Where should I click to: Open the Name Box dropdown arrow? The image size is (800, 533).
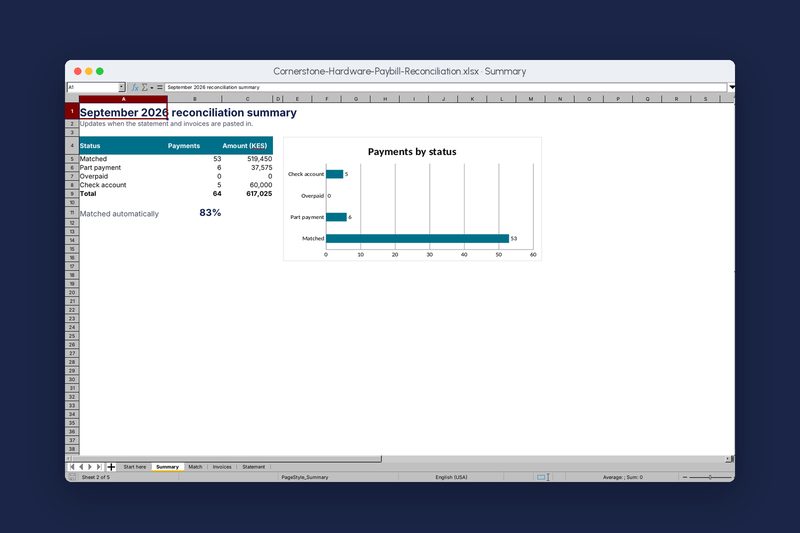(121, 87)
